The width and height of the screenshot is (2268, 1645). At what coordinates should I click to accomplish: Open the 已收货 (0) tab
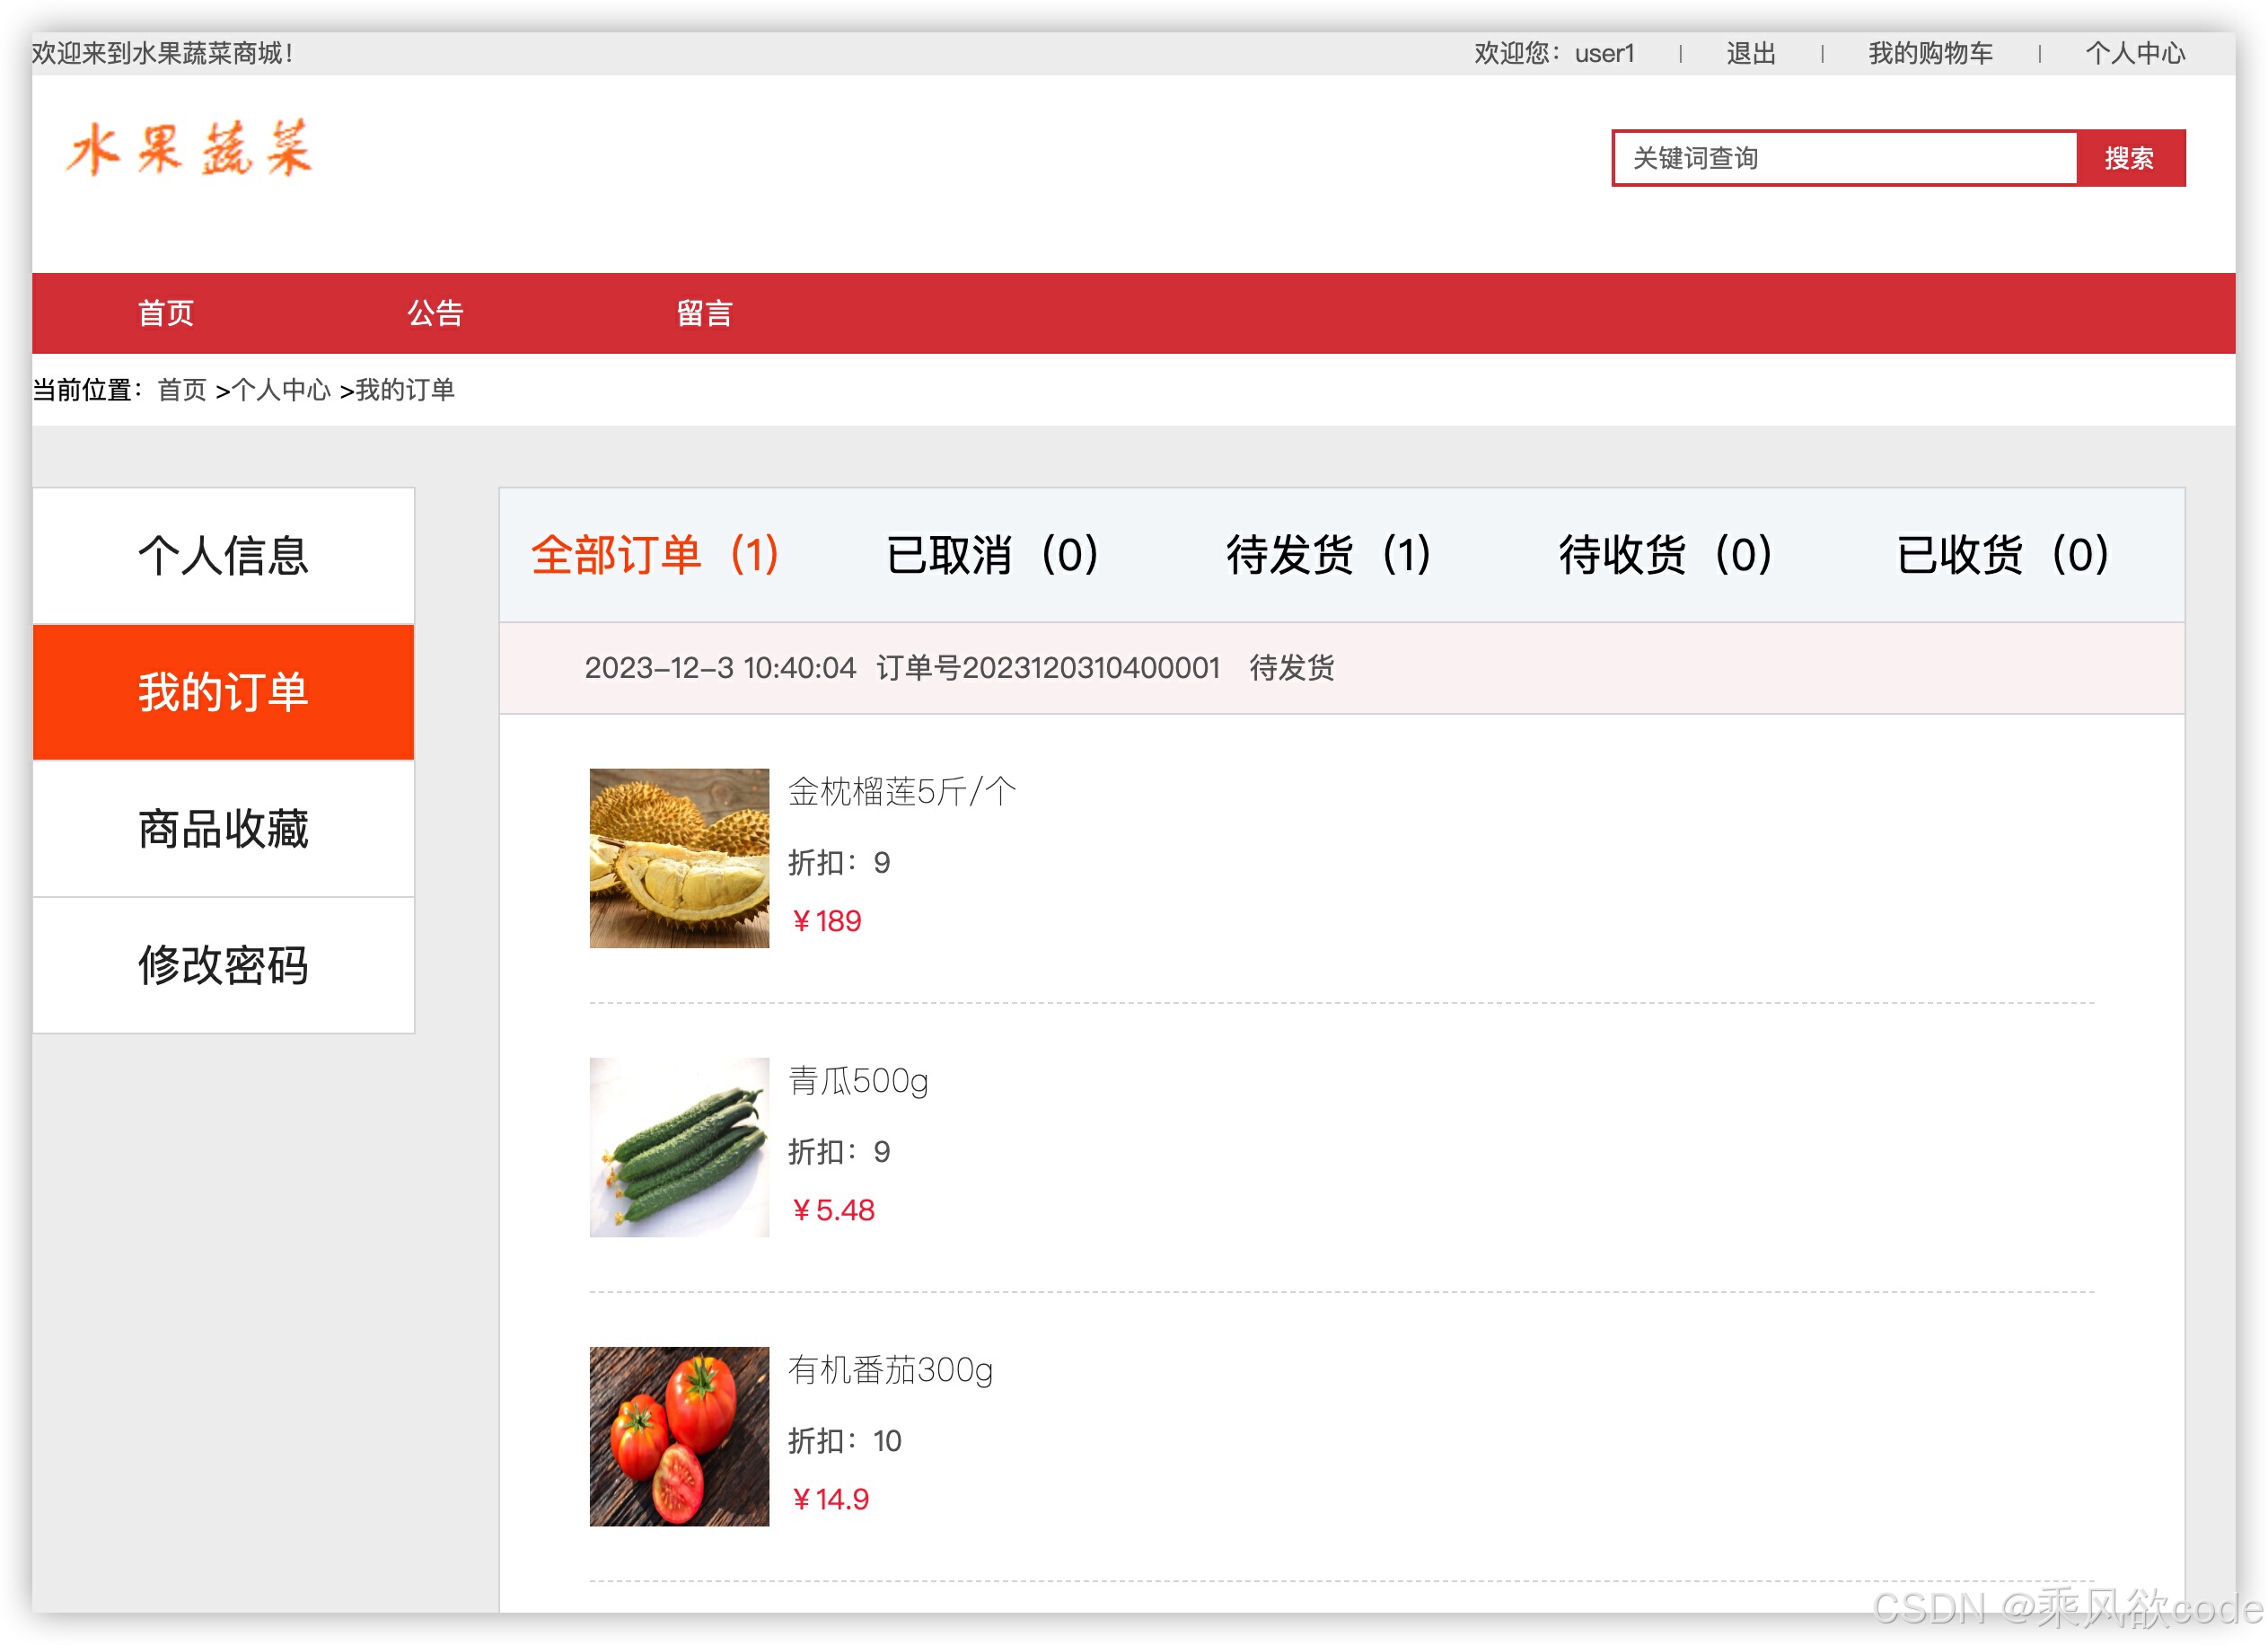tap(2002, 555)
